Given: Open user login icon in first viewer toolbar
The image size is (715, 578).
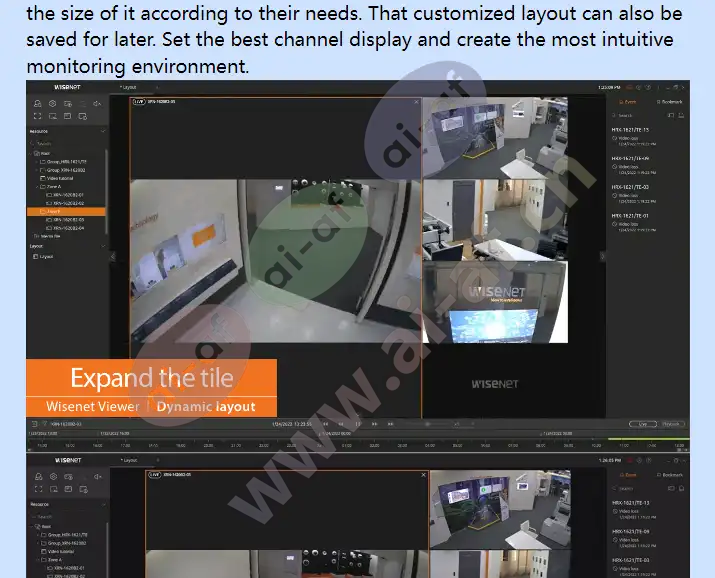Looking at the screenshot, I should tap(38, 103).
